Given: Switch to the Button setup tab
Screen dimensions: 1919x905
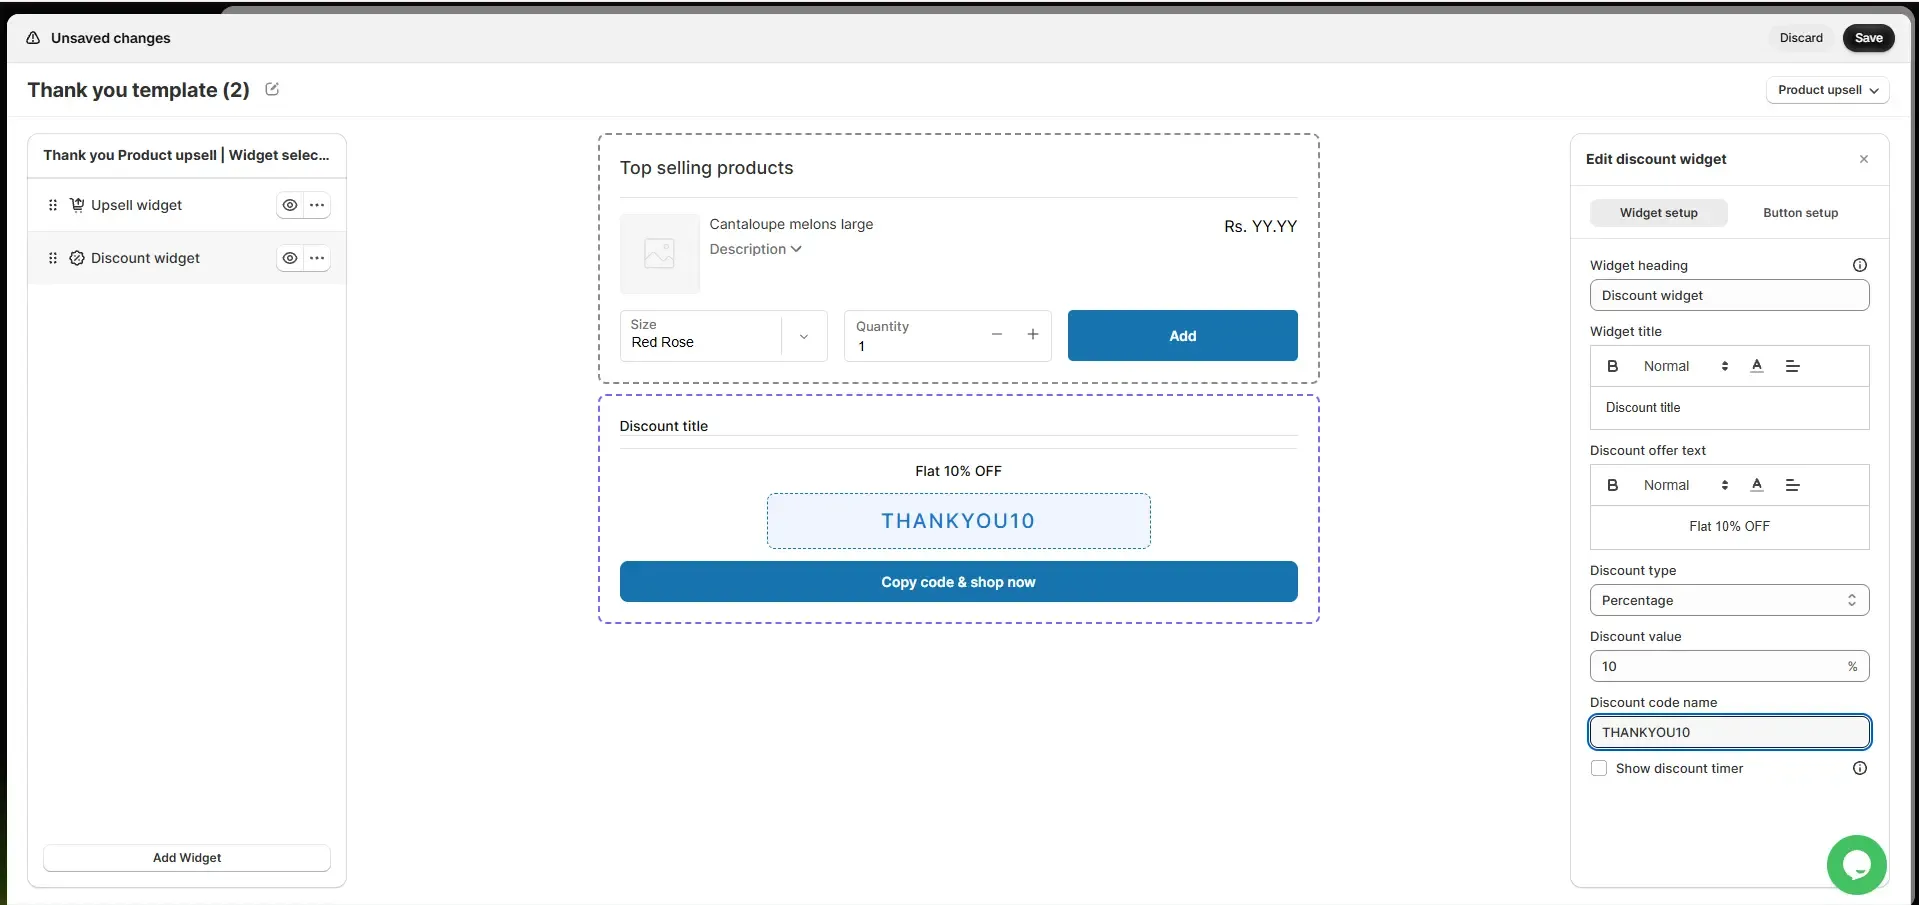Looking at the screenshot, I should tap(1800, 213).
